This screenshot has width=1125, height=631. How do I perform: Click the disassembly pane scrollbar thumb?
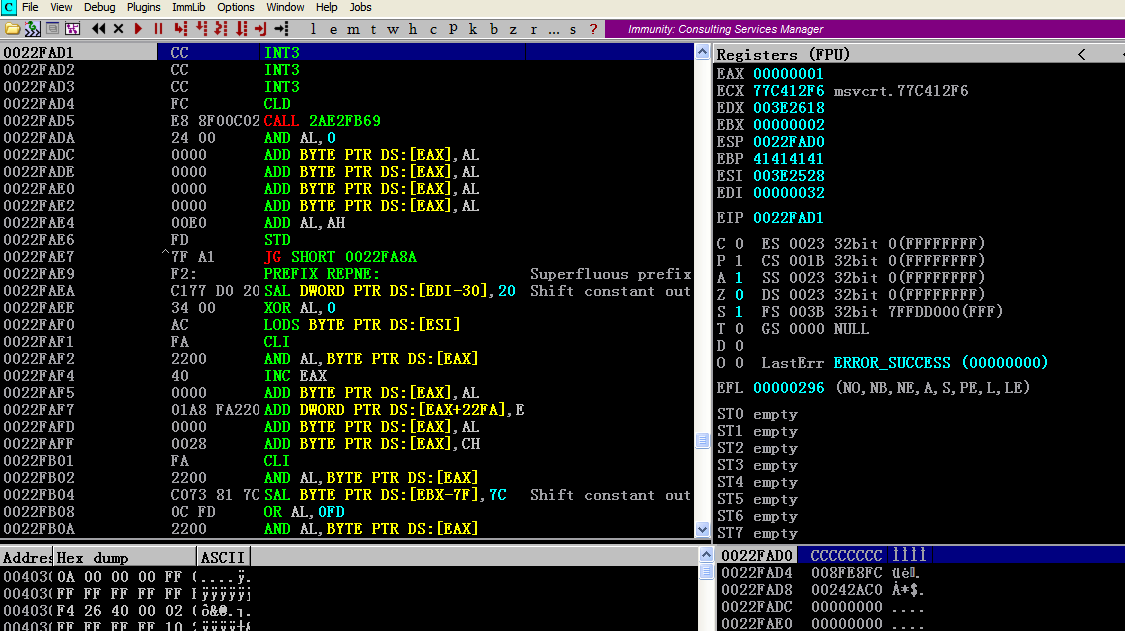point(702,438)
